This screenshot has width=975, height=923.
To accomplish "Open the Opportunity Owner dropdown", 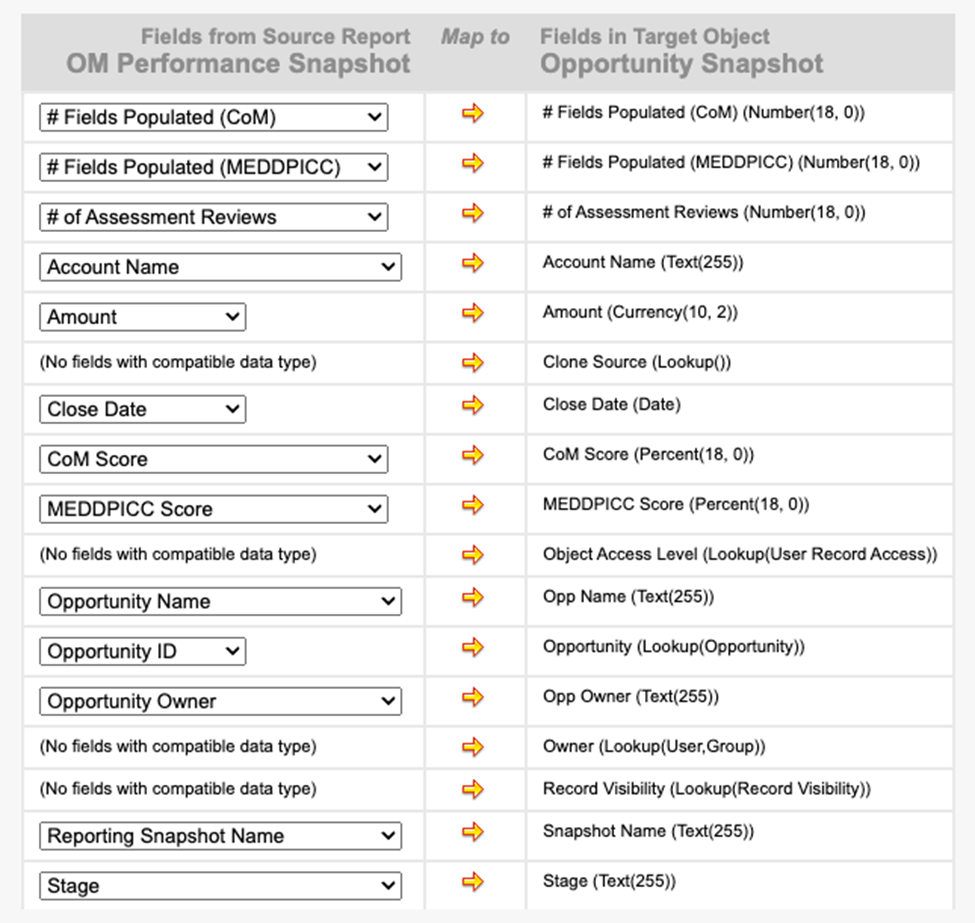I will coord(220,702).
